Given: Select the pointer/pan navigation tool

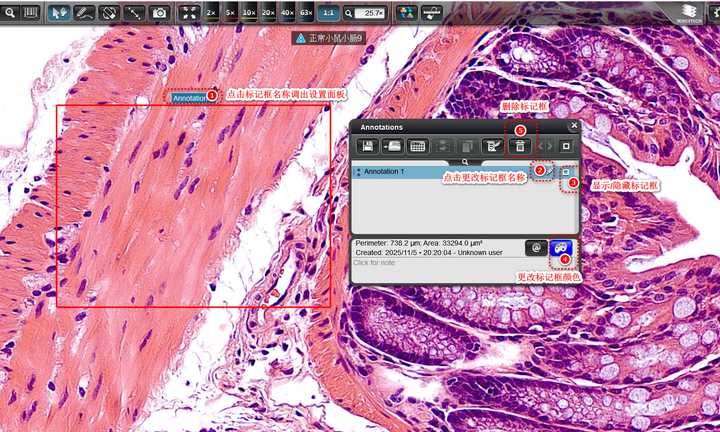Looking at the screenshot, I should (x=59, y=13).
